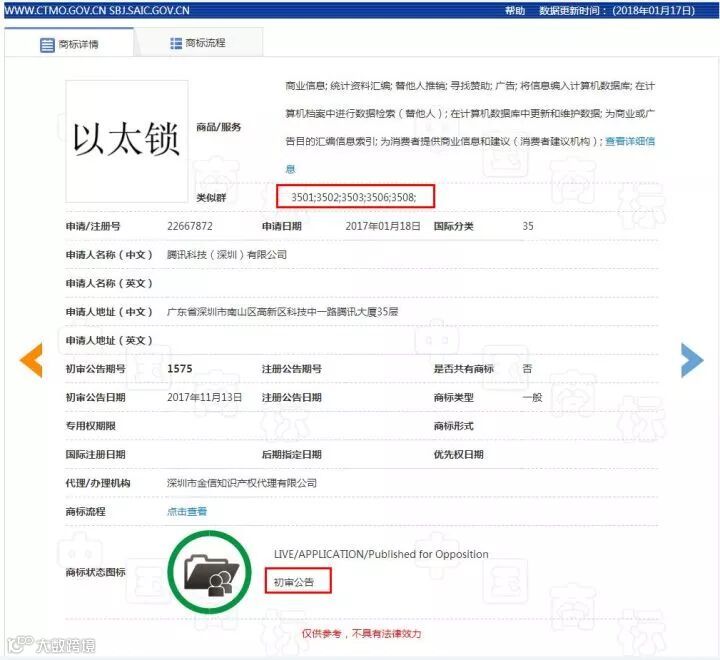Click the 商标形式 field label
Image resolution: width=720 pixels, height=660 pixels.
tap(454, 426)
